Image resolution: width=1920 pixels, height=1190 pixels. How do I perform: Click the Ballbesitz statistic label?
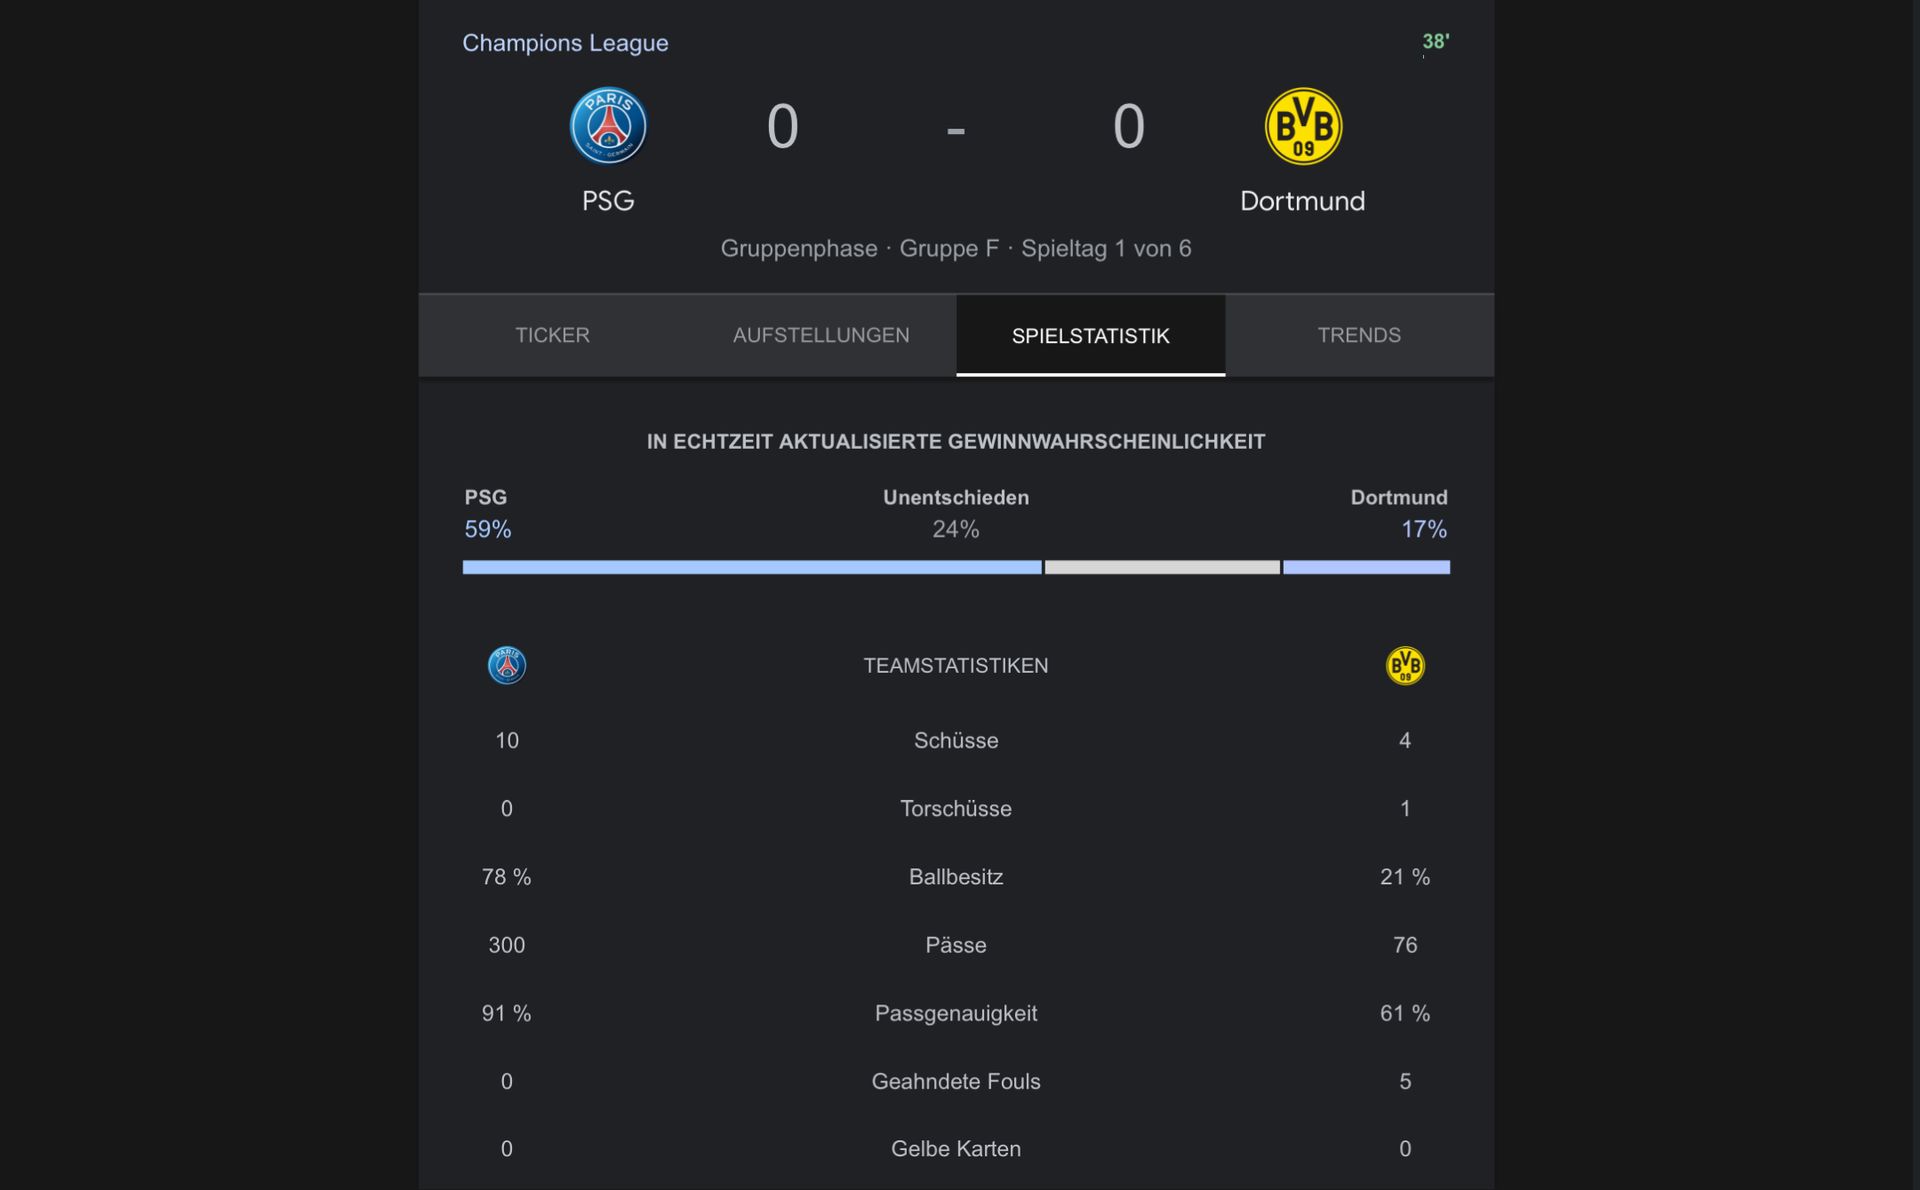955,877
